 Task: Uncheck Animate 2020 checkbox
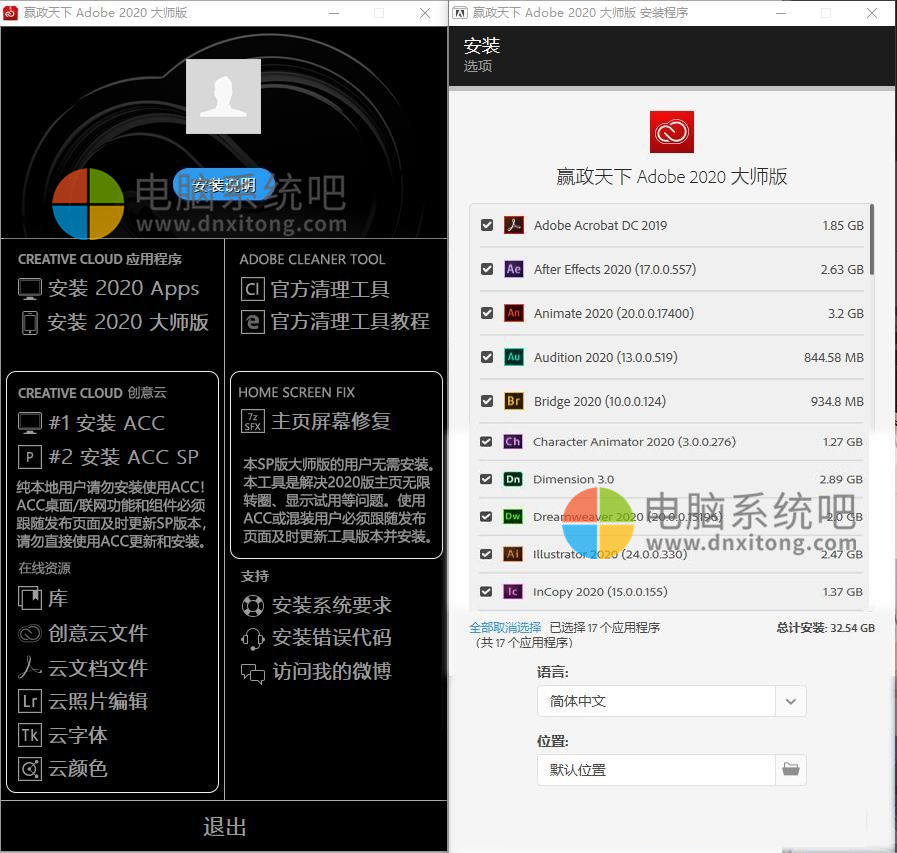point(487,313)
